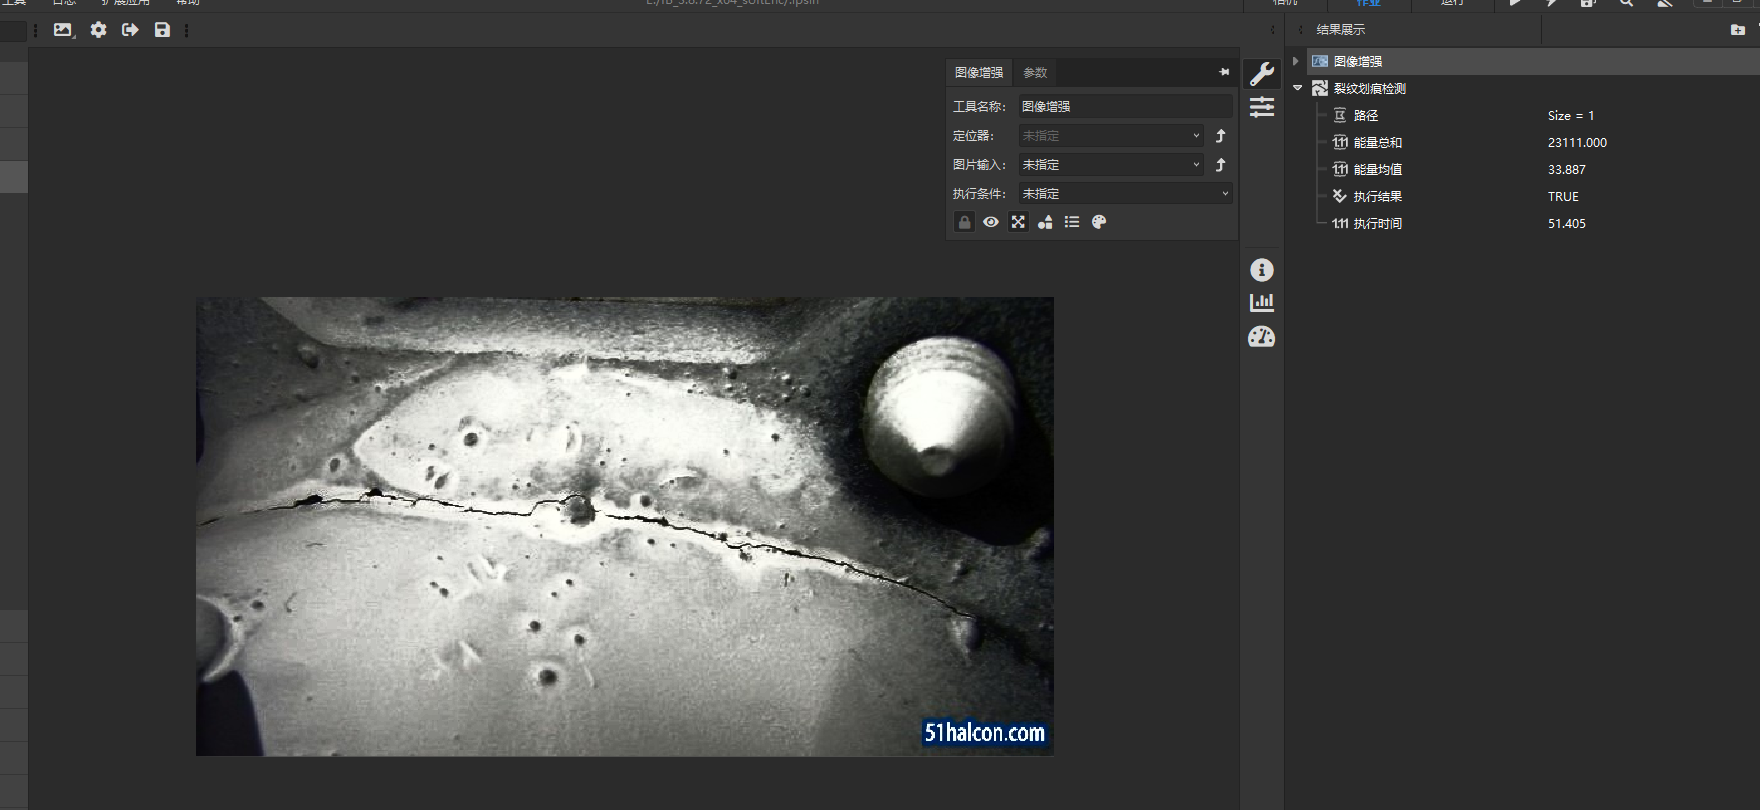Click the info circle icon
Image resolution: width=1760 pixels, height=810 pixels.
[x=1262, y=270]
